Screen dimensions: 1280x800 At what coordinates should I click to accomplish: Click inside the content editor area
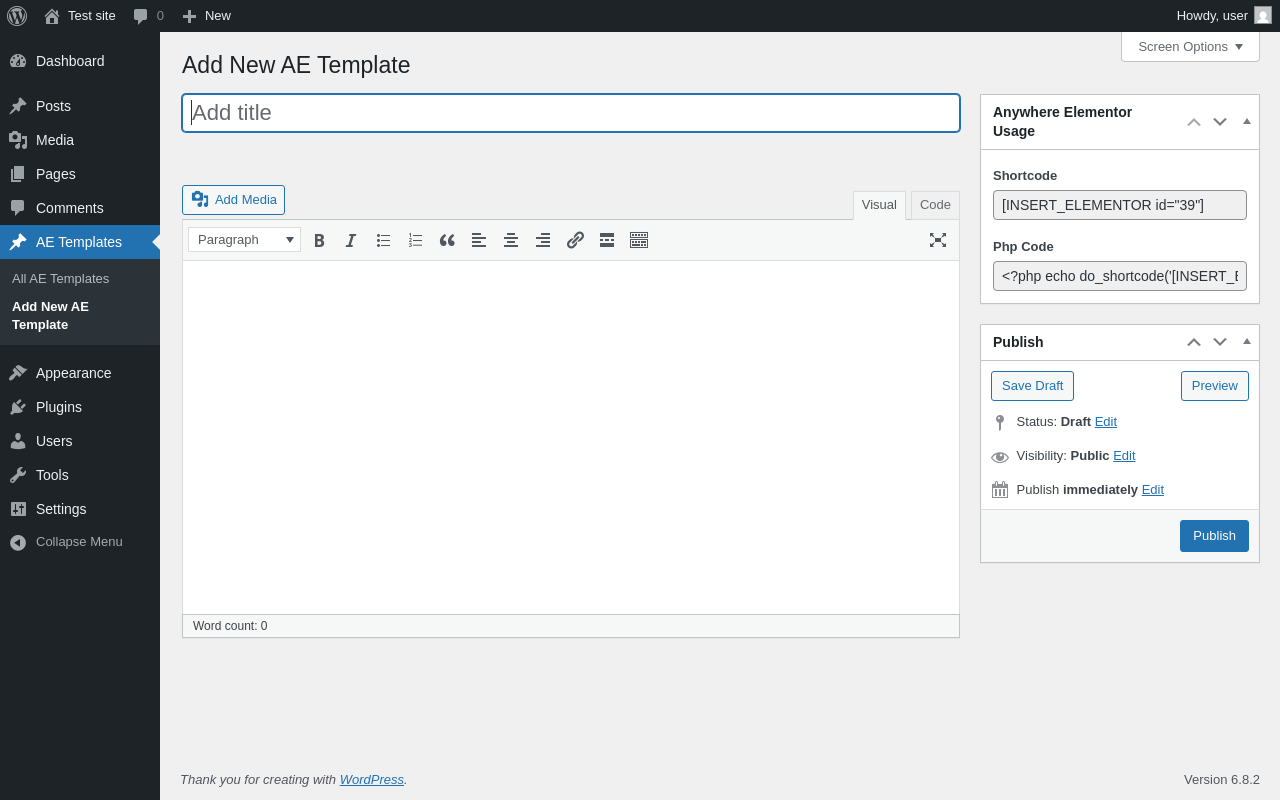point(571,437)
